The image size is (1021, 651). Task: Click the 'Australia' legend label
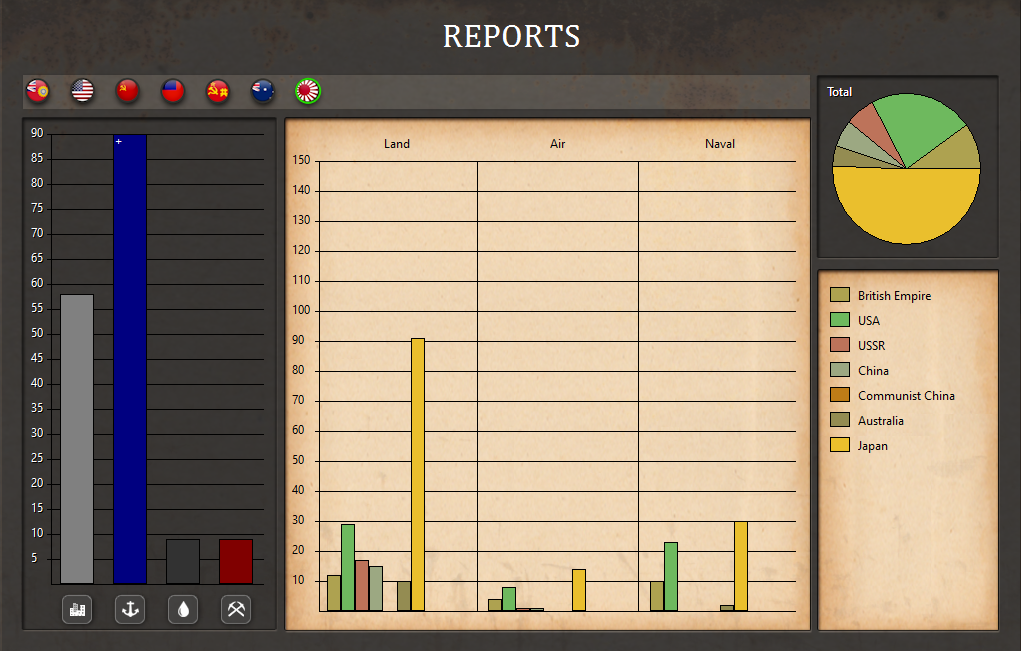click(x=880, y=421)
